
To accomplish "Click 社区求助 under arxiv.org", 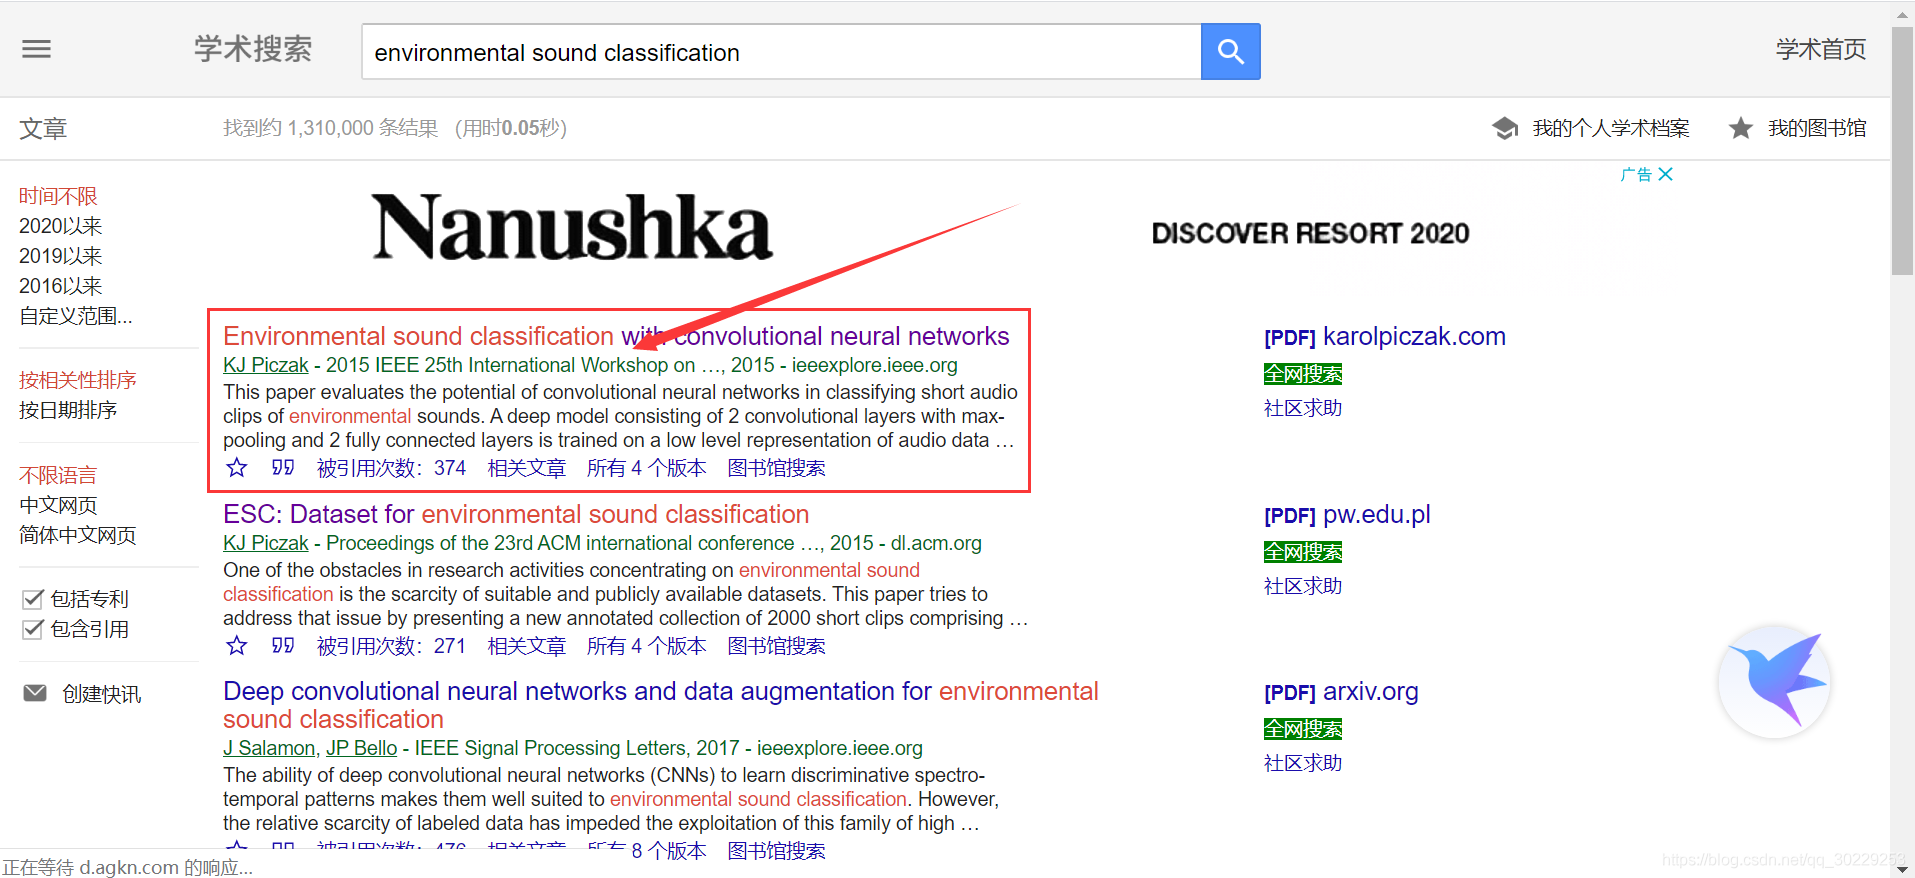I will (1303, 763).
